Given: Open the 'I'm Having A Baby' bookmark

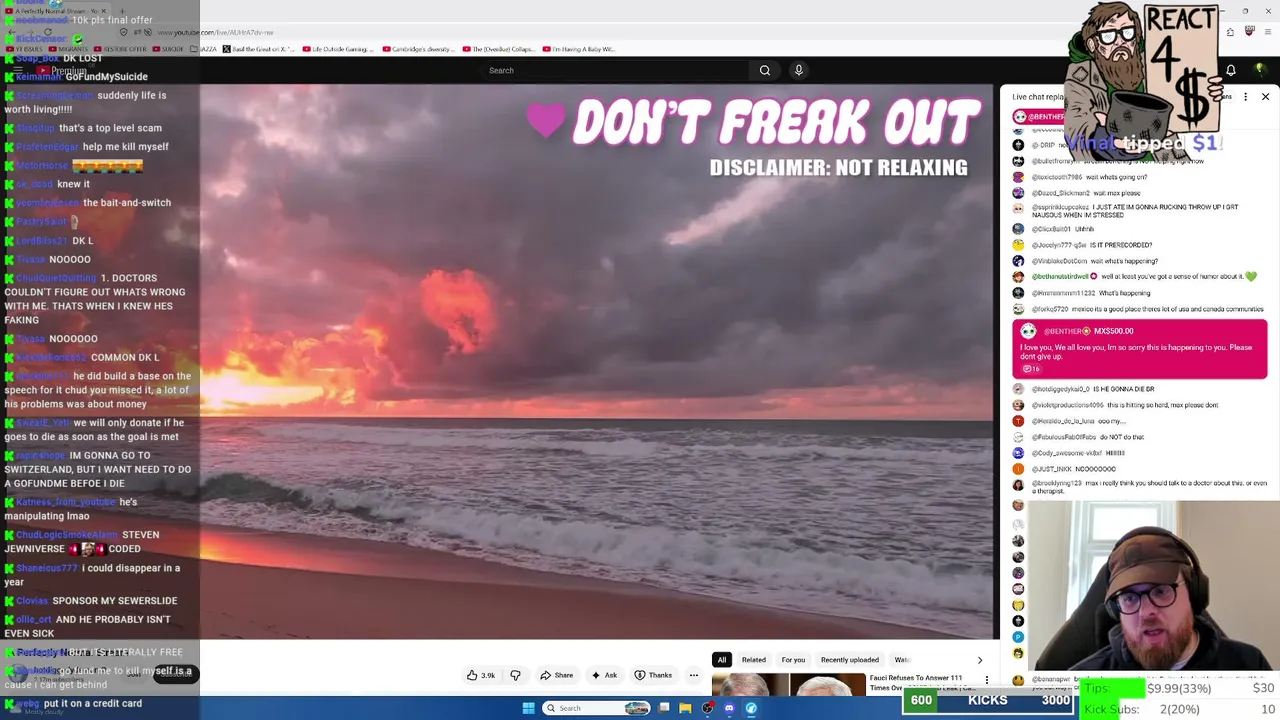Looking at the screenshot, I should tap(579, 49).
